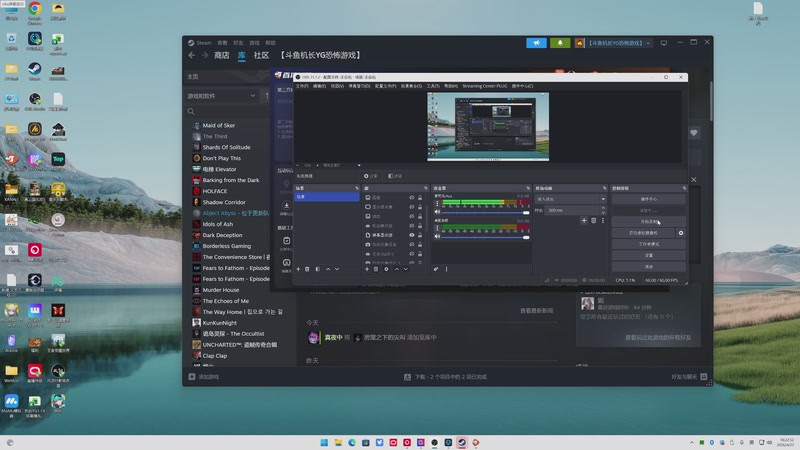Click 添加游戏 in Steam bottom bar
This screenshot has height=450, width=800.
(x=204, y=377)
